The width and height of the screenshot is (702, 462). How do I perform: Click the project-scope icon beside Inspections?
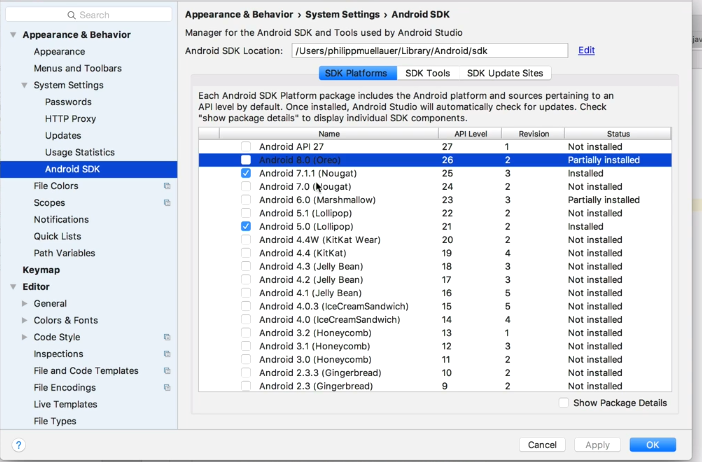point(167,354)
